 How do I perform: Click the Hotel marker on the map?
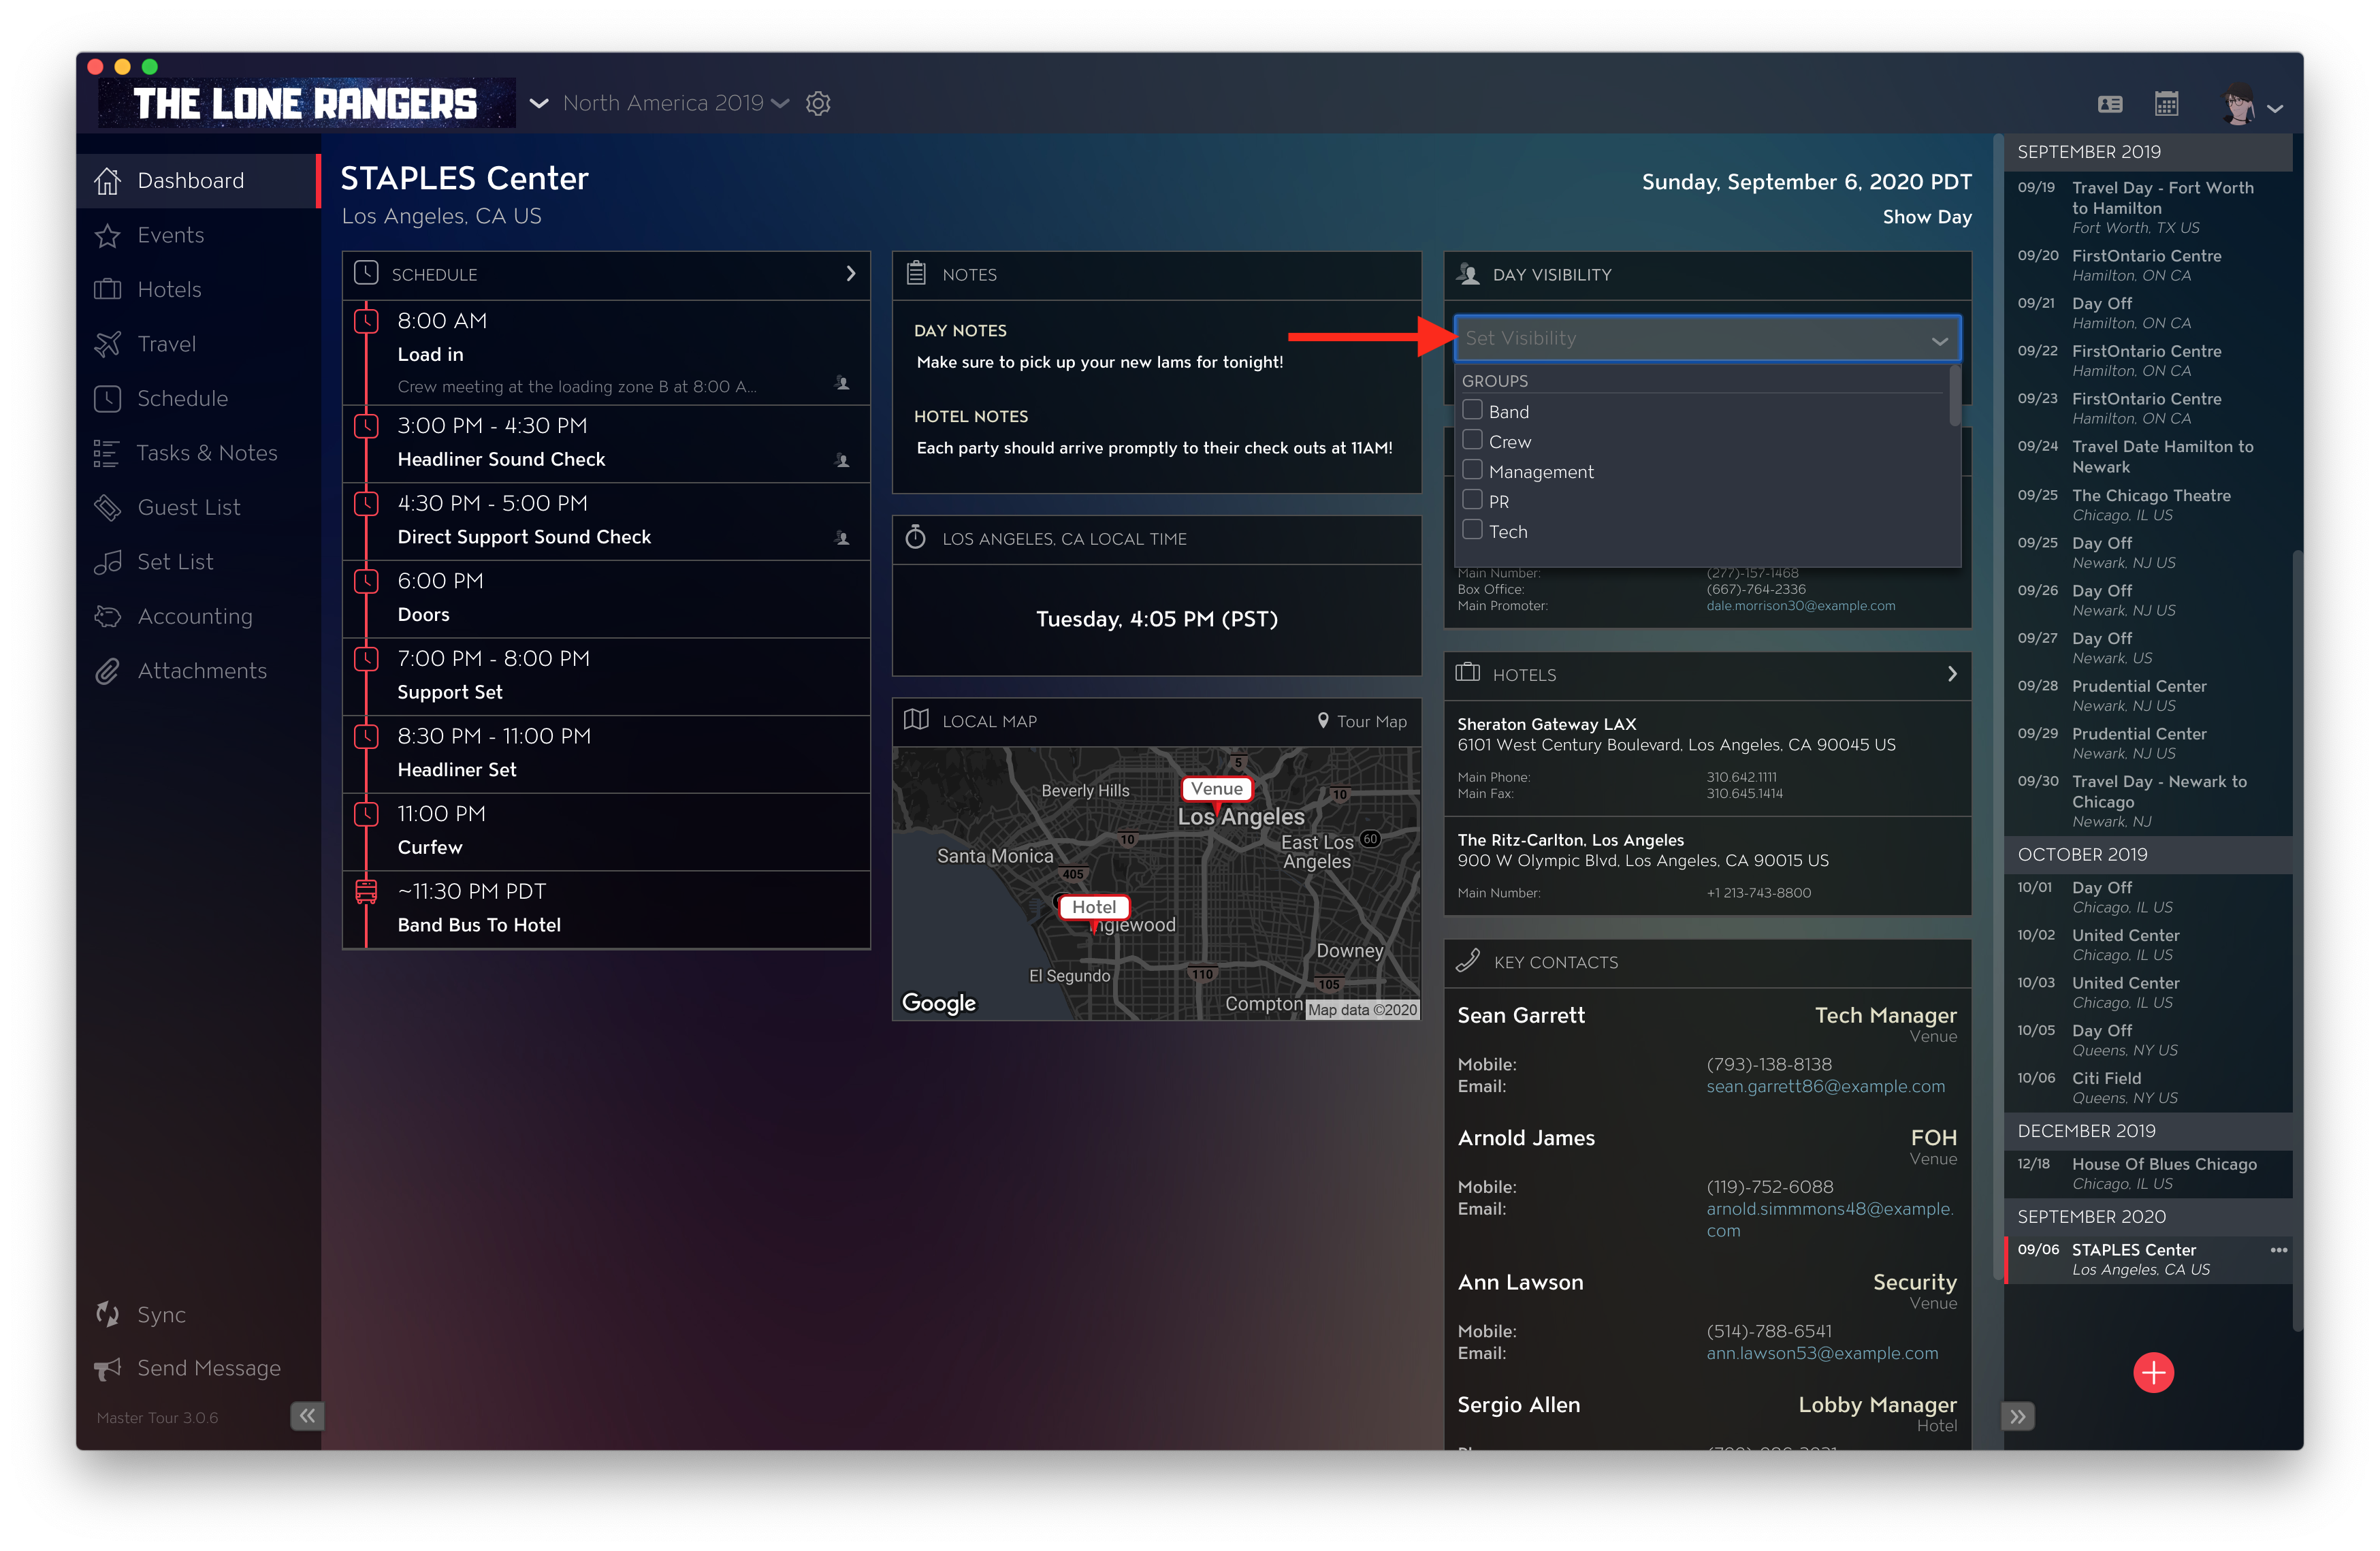[1094, 908]
